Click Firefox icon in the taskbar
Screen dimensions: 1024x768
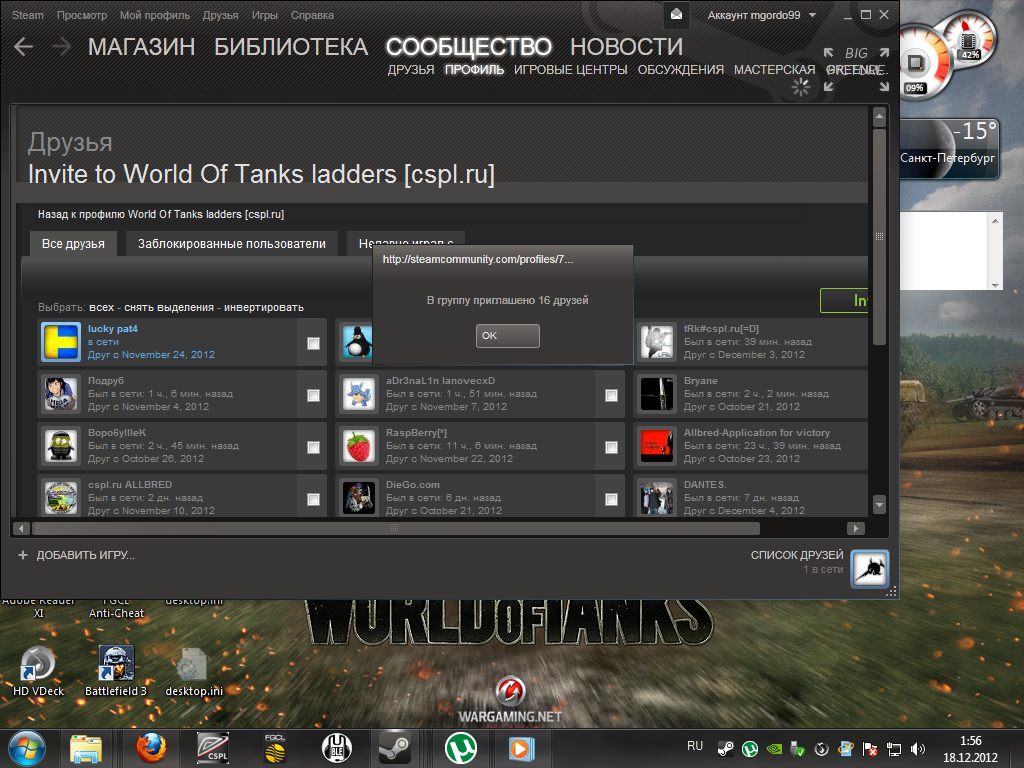coord(151,747)
